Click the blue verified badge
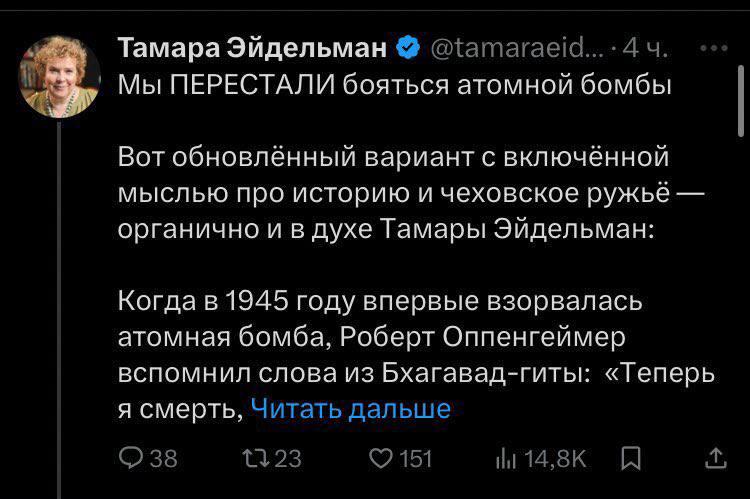Image resolution: width=750 pixels, height=499 pixels. pos(408,48)
